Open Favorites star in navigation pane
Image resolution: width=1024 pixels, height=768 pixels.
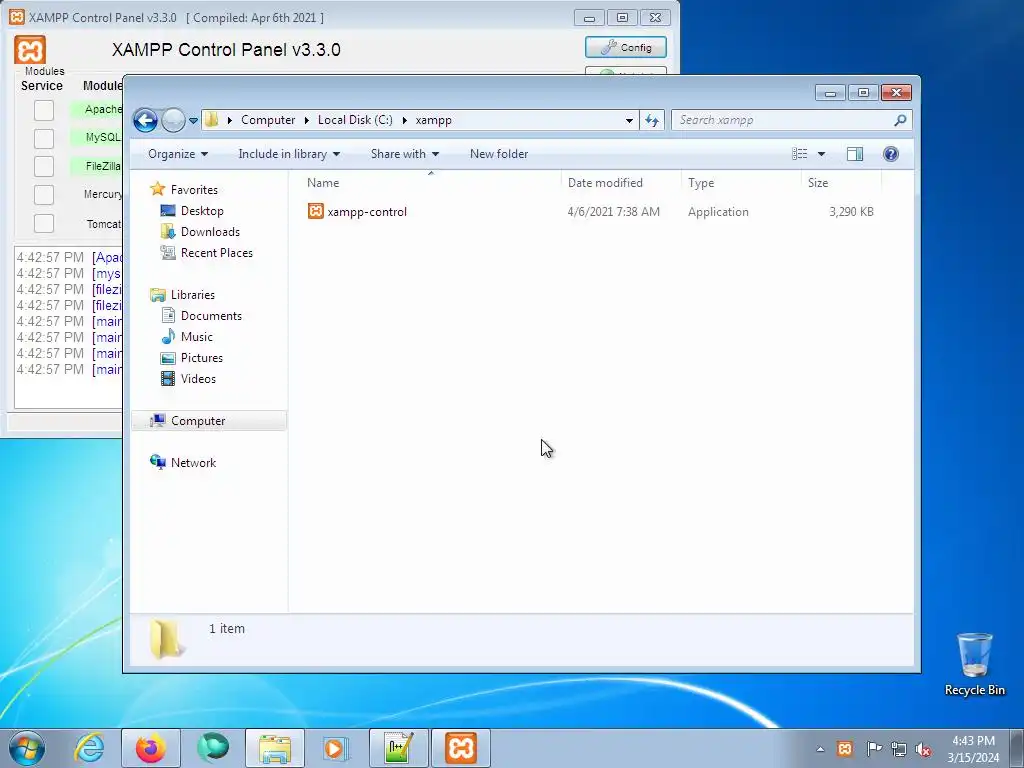[x=157, y=189]
